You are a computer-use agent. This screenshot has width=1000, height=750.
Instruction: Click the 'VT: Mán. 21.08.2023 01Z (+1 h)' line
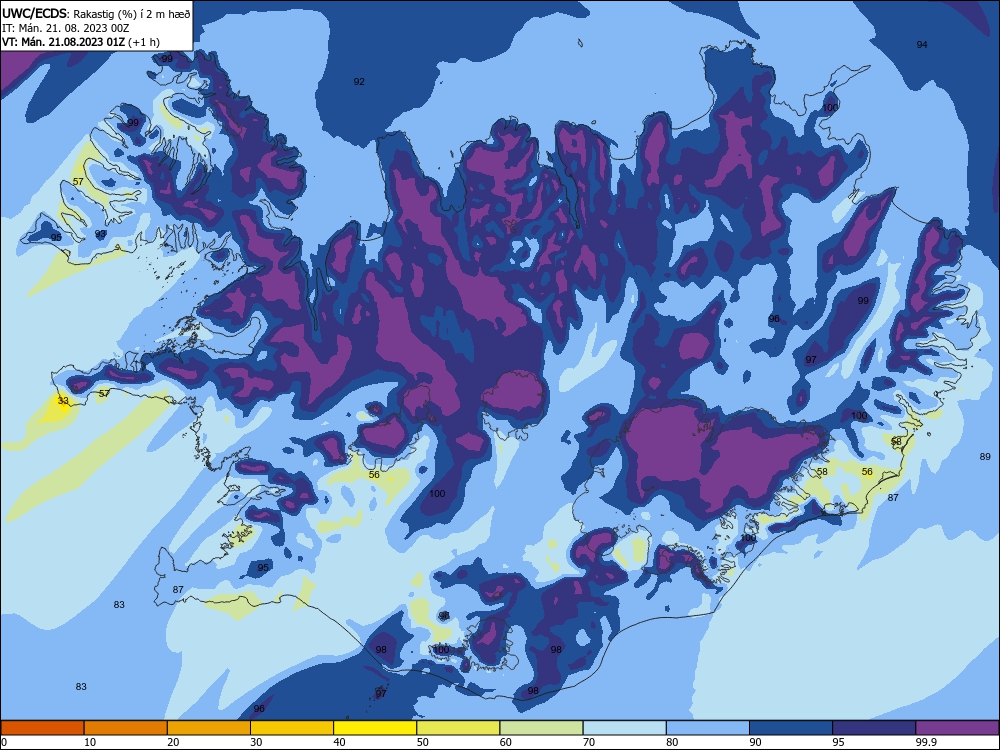pos(81,42)
